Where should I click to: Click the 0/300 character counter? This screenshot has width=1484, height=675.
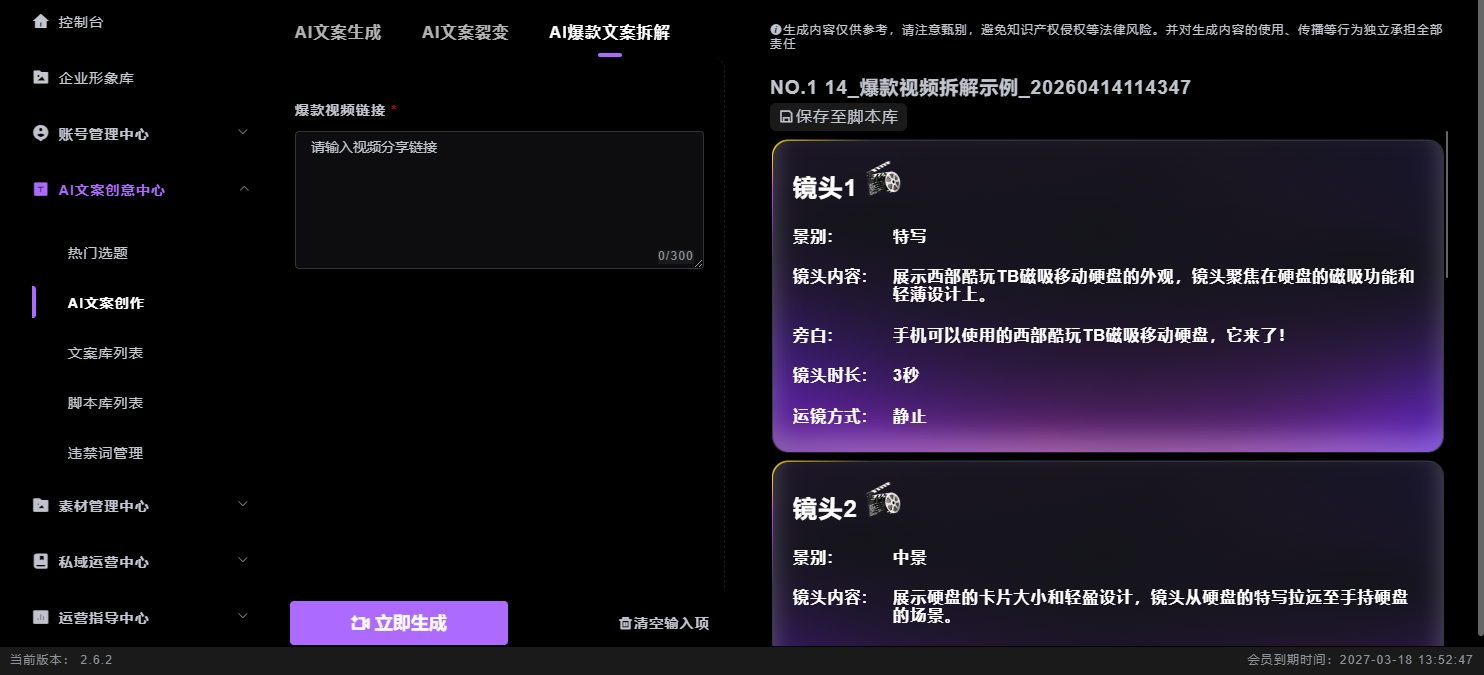tap(675, 256)
